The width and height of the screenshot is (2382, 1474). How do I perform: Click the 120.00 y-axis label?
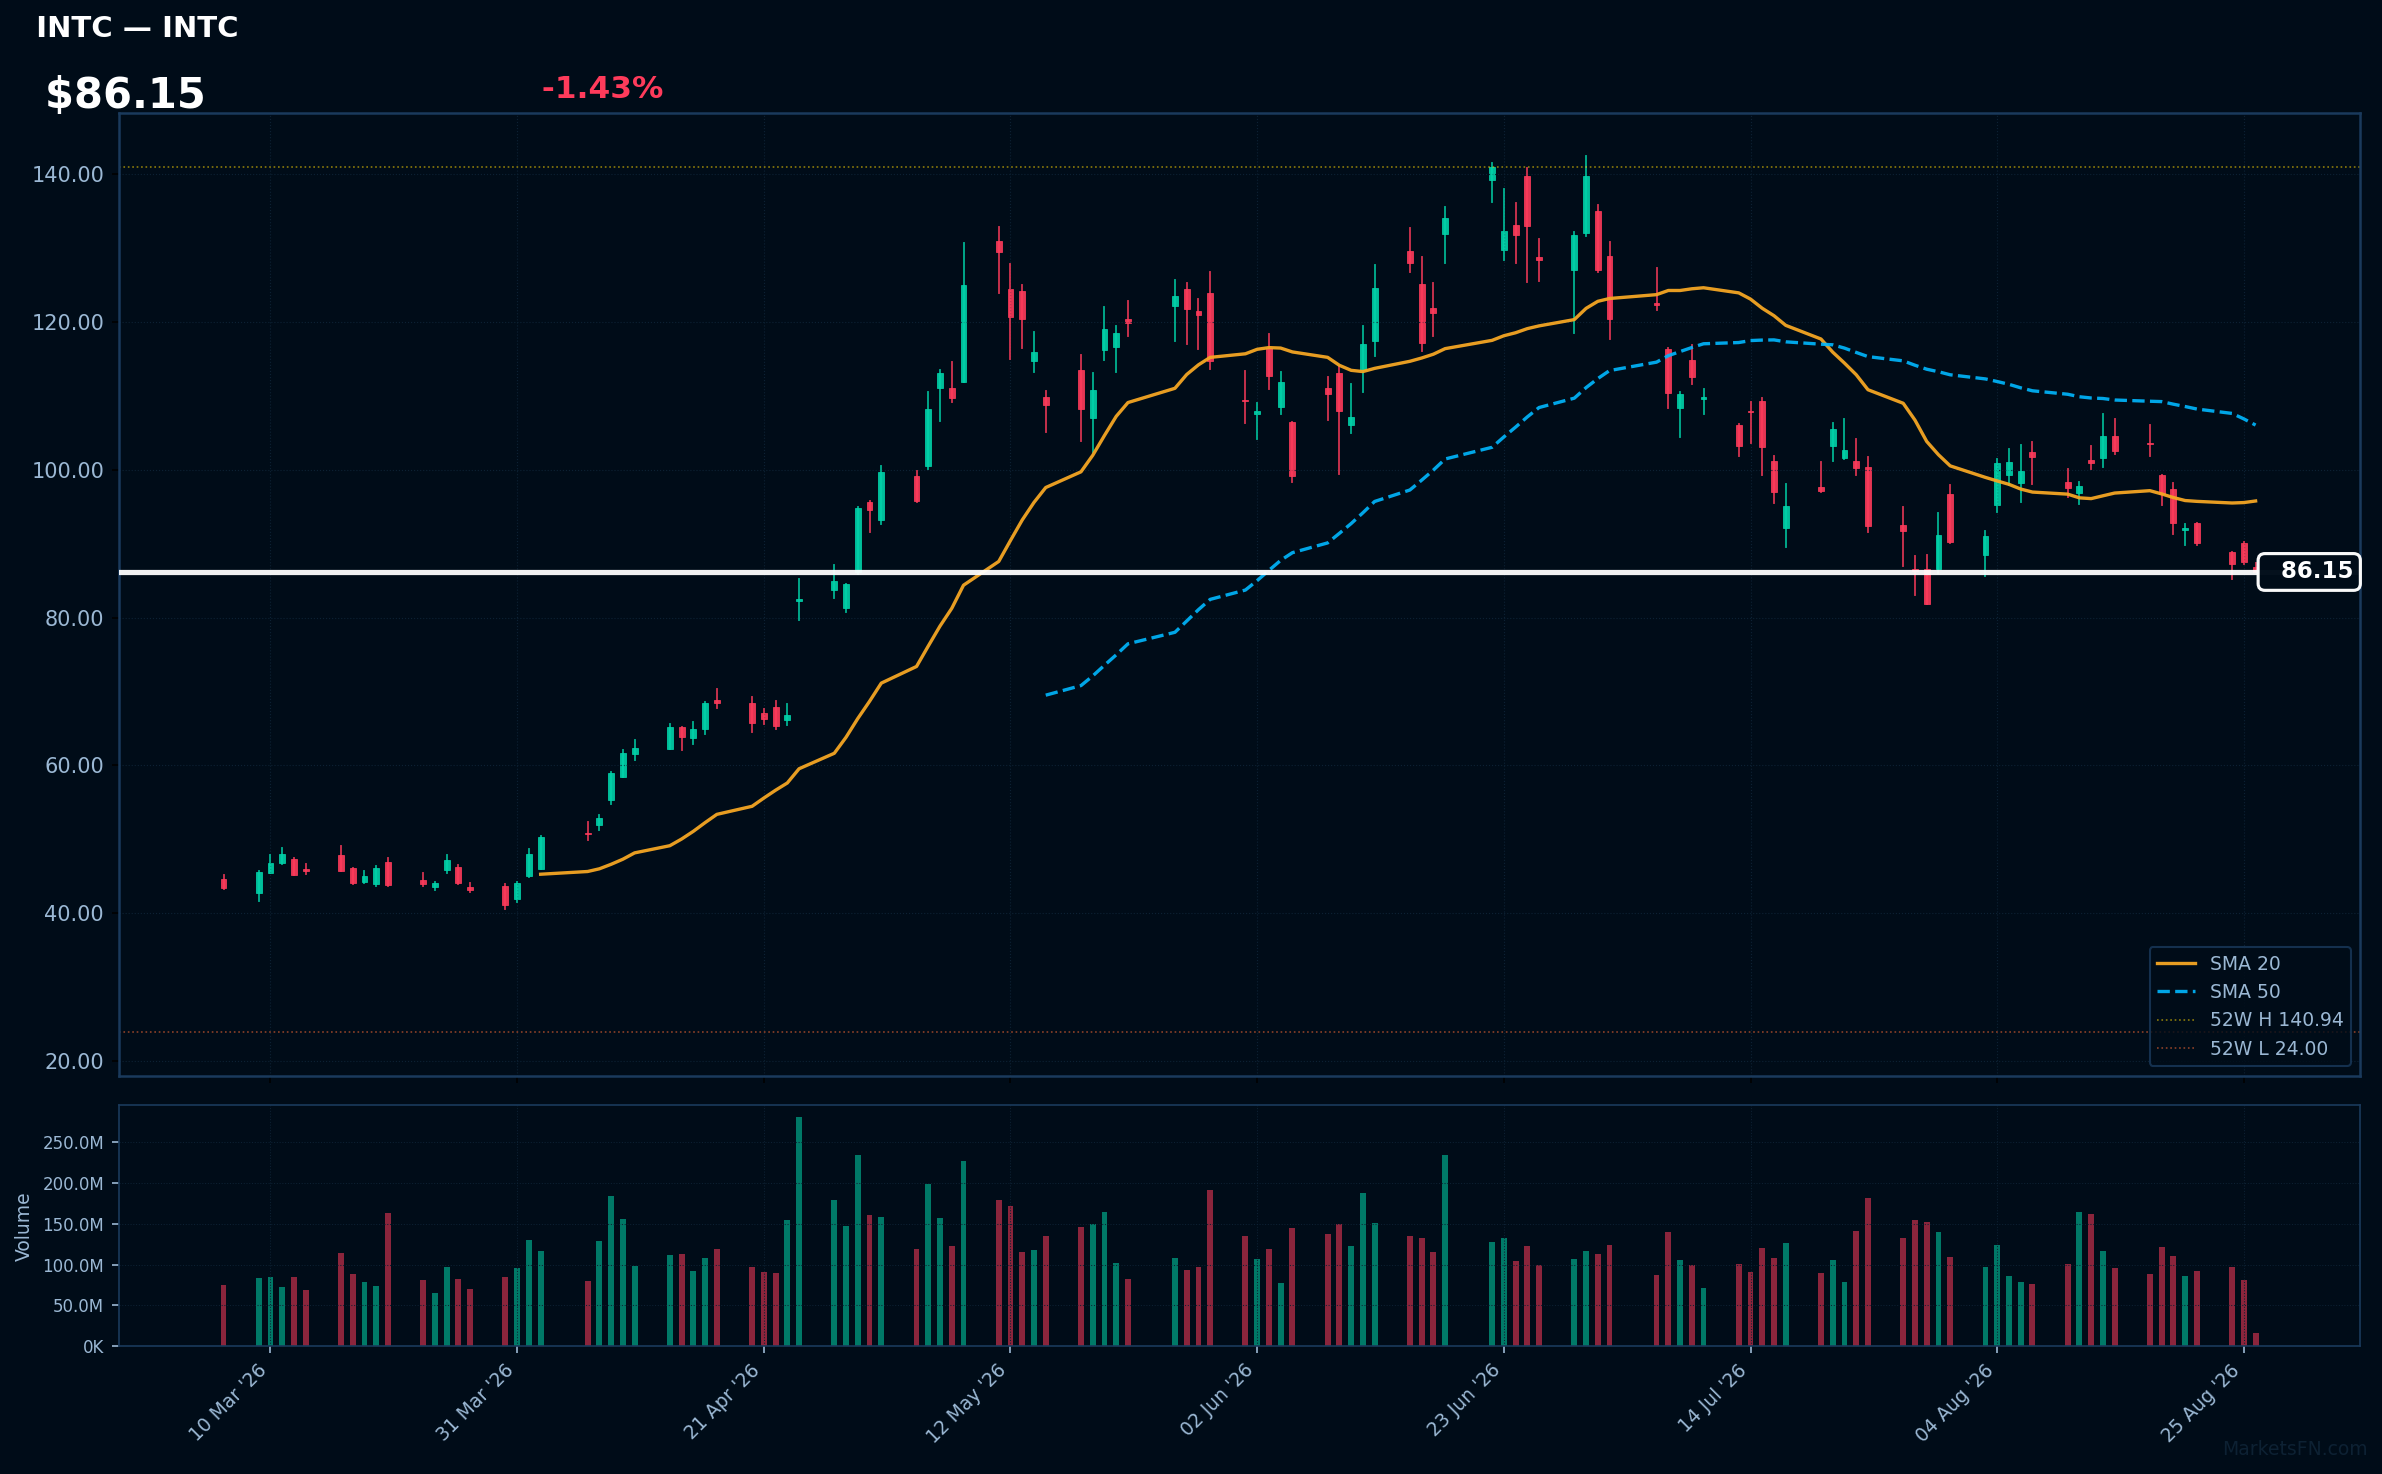(x=68, y=323)
